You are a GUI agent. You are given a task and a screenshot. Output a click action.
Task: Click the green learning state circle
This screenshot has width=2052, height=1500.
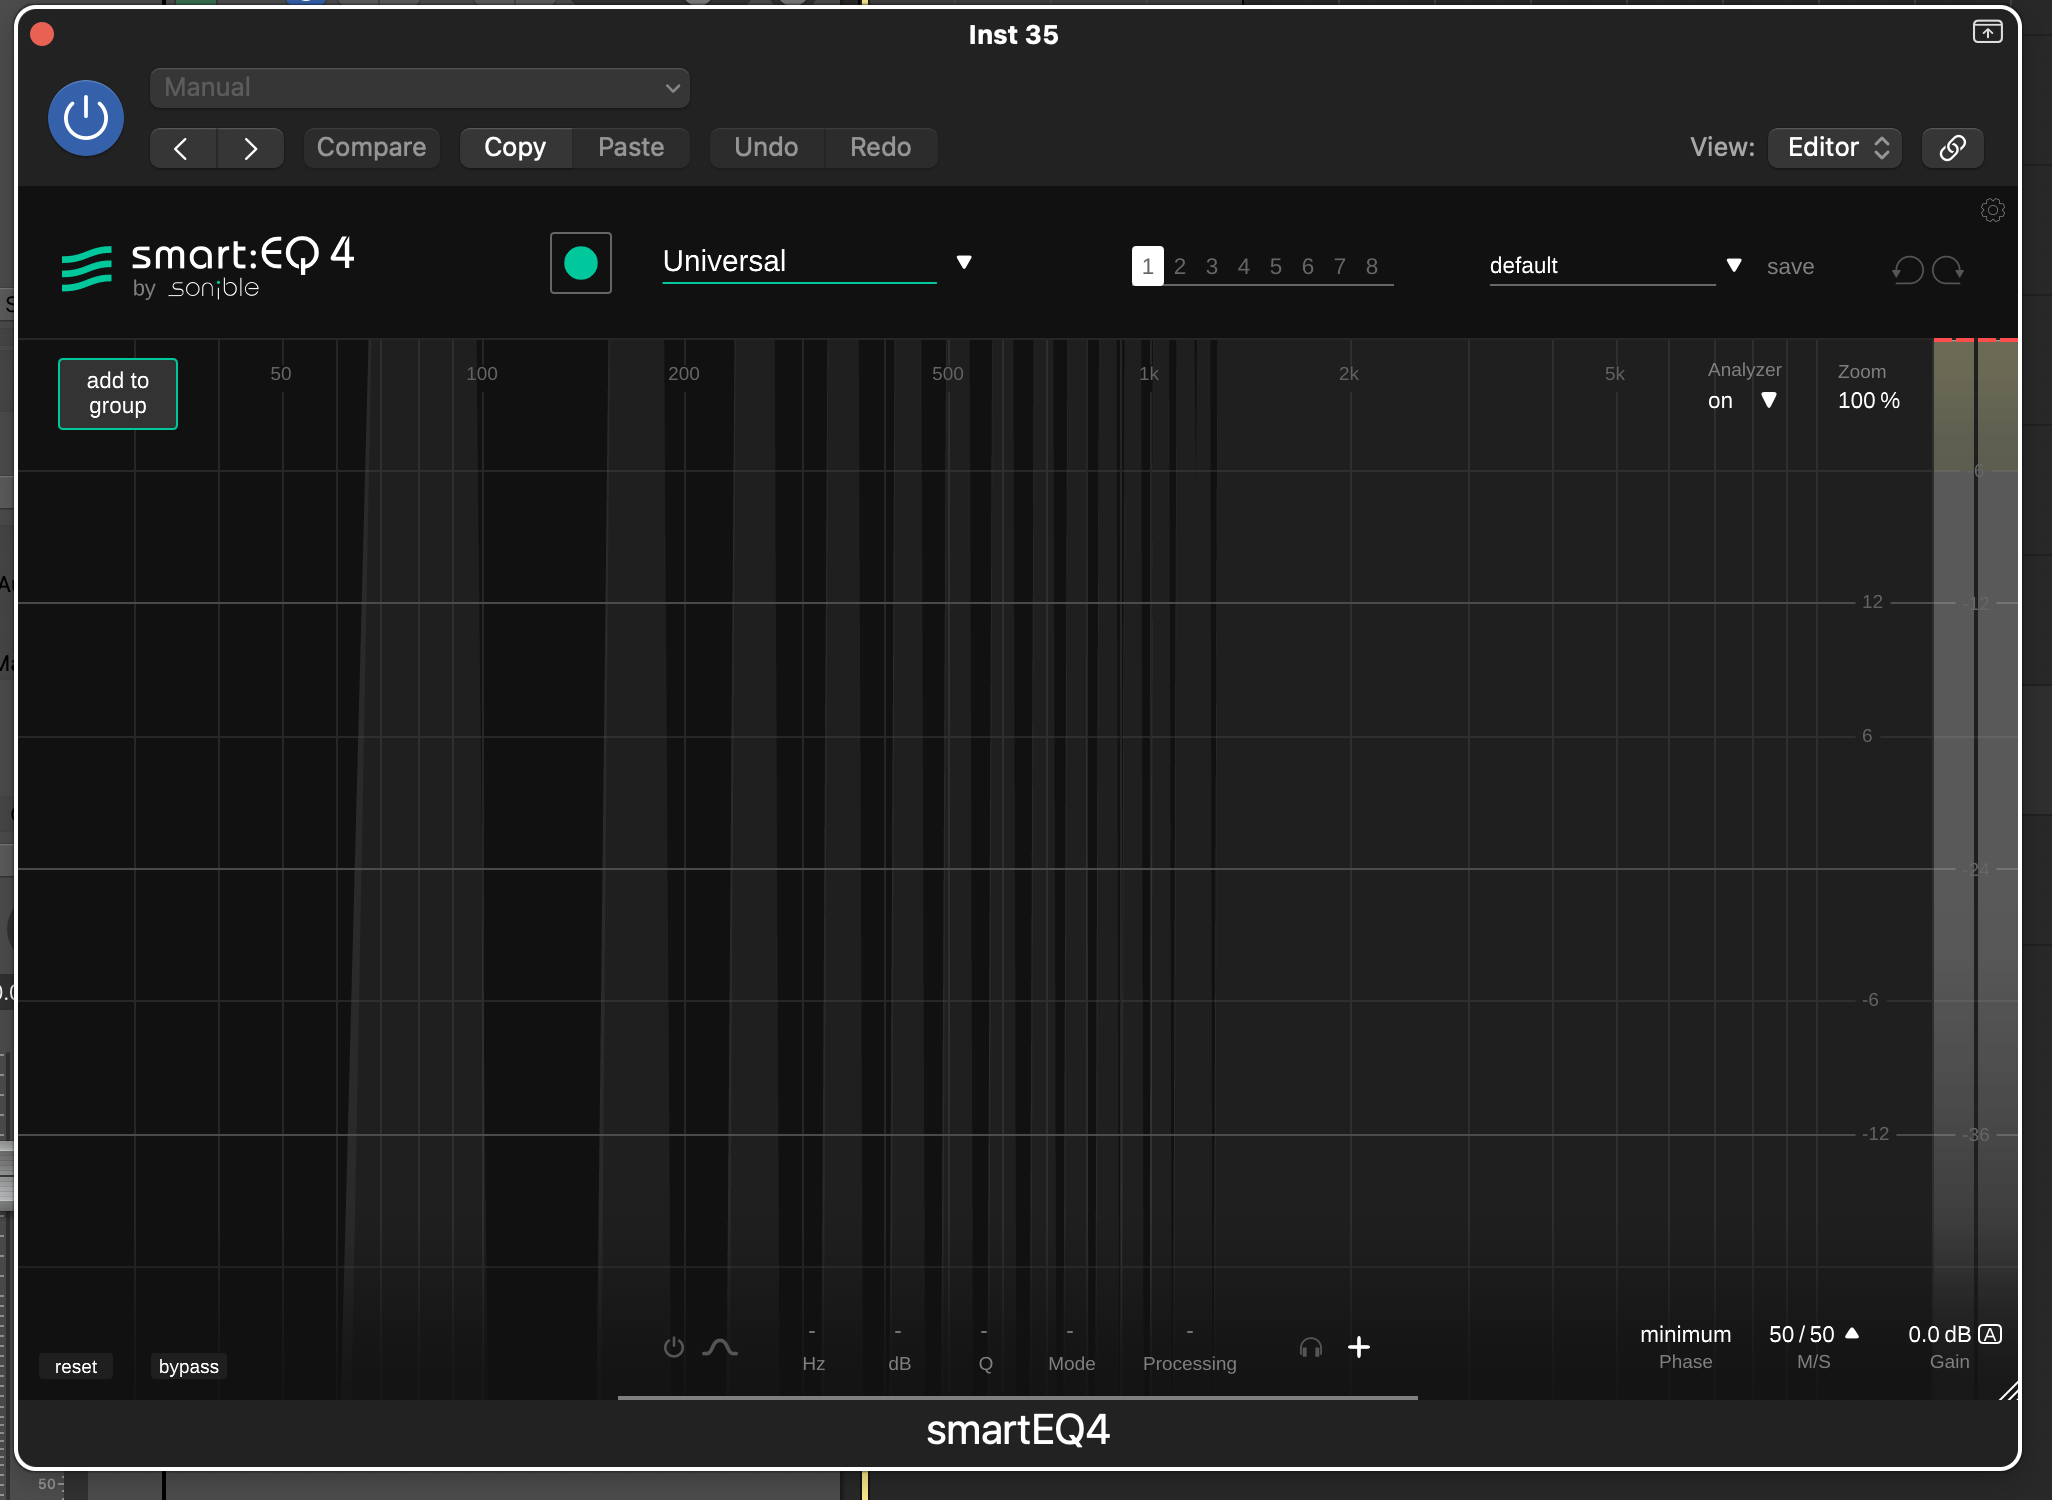pyautogui.click(x=580, y=262)
